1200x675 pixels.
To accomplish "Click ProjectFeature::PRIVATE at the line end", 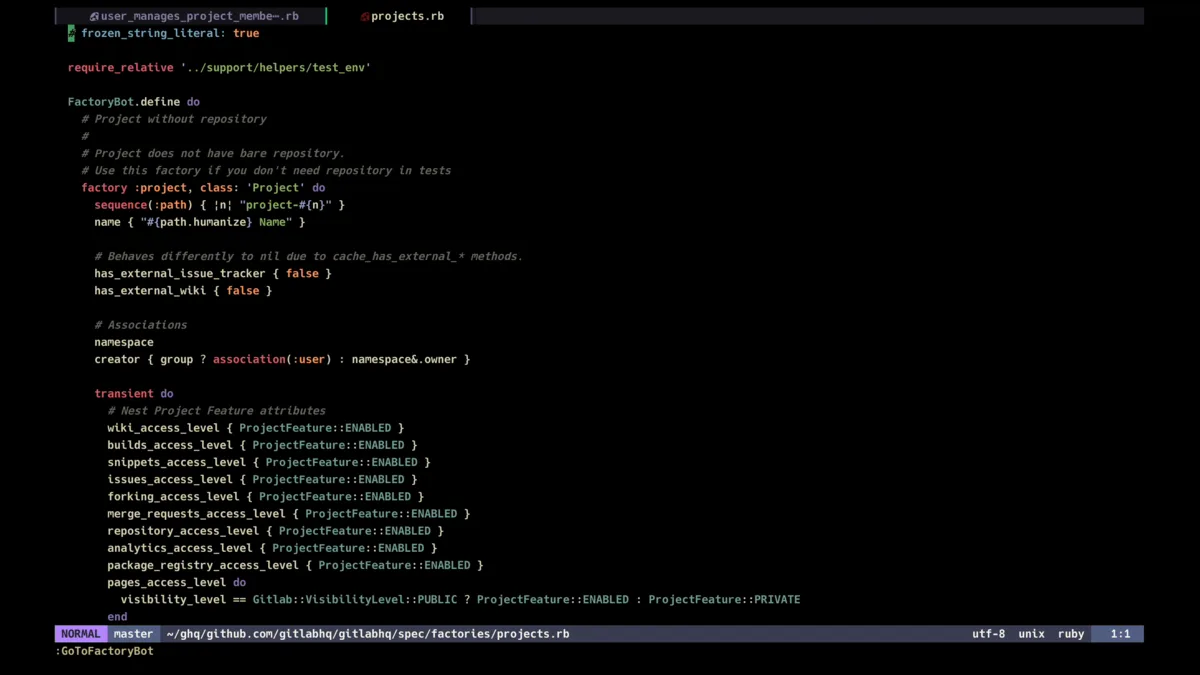I will pyautogui.click(x=725, y=600).
